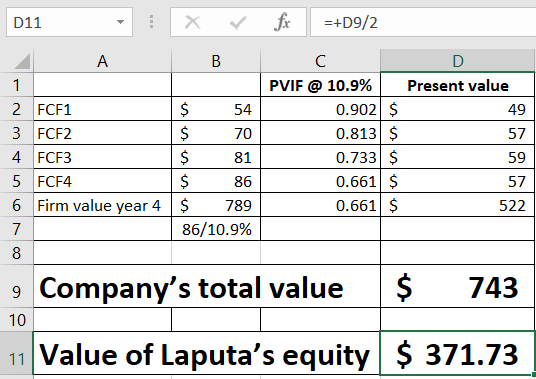Cancel the formula bar entry
Image resolution: width=536 pixels, height=379 pixels.
point(192,23)
